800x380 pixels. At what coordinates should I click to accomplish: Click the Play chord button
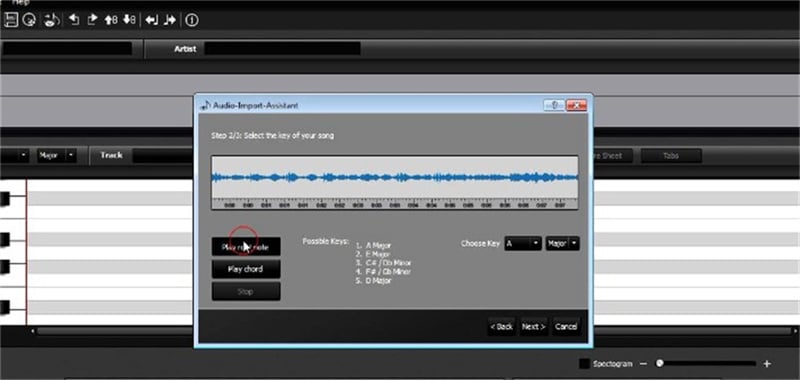(246, 269)
